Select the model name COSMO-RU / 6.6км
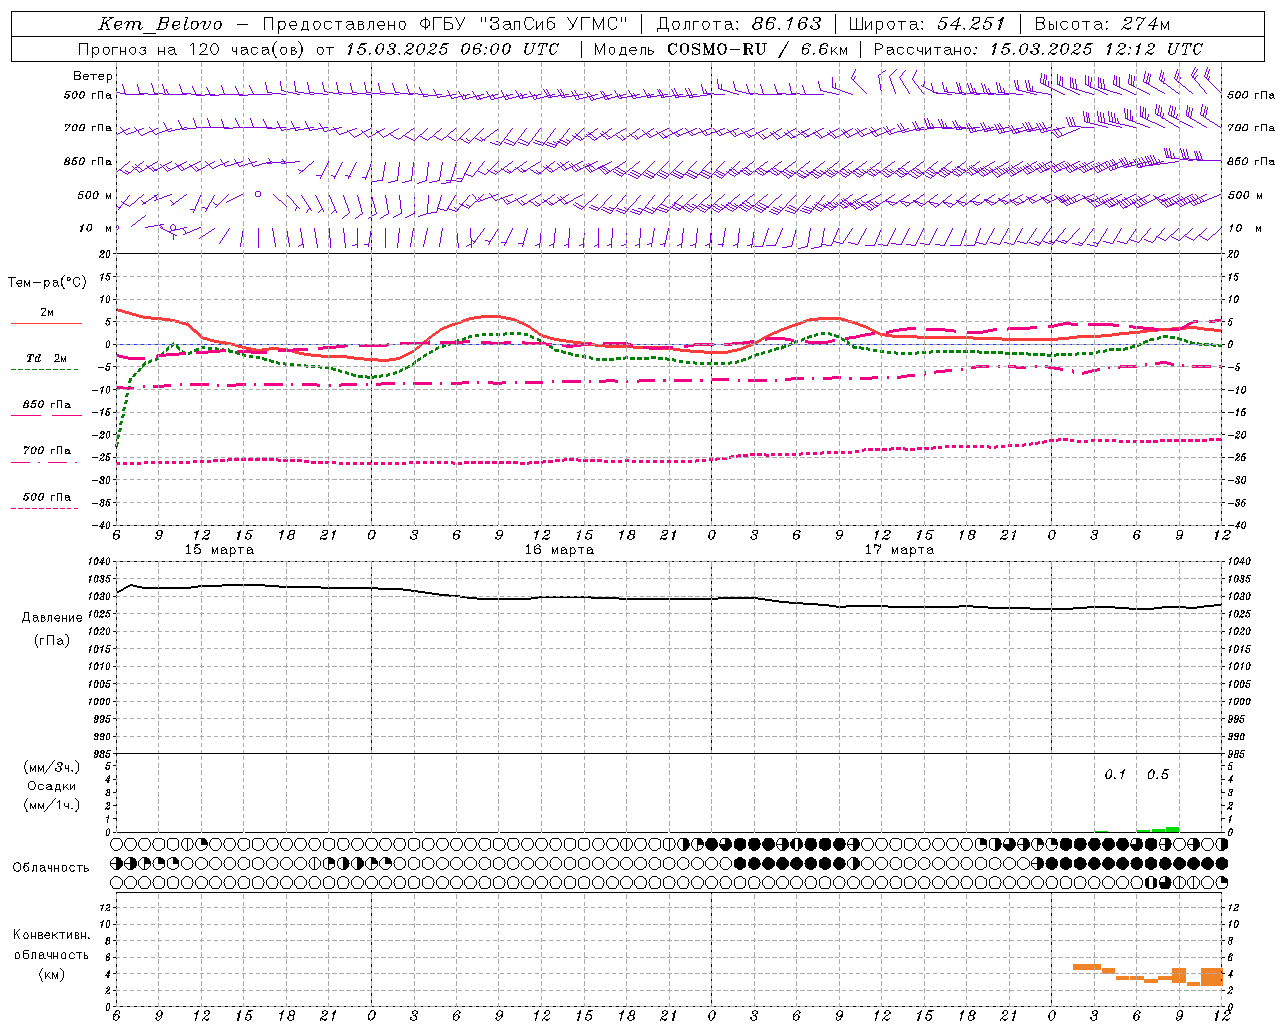This screenshot has width=1280, height=1024. pos(757,49)
